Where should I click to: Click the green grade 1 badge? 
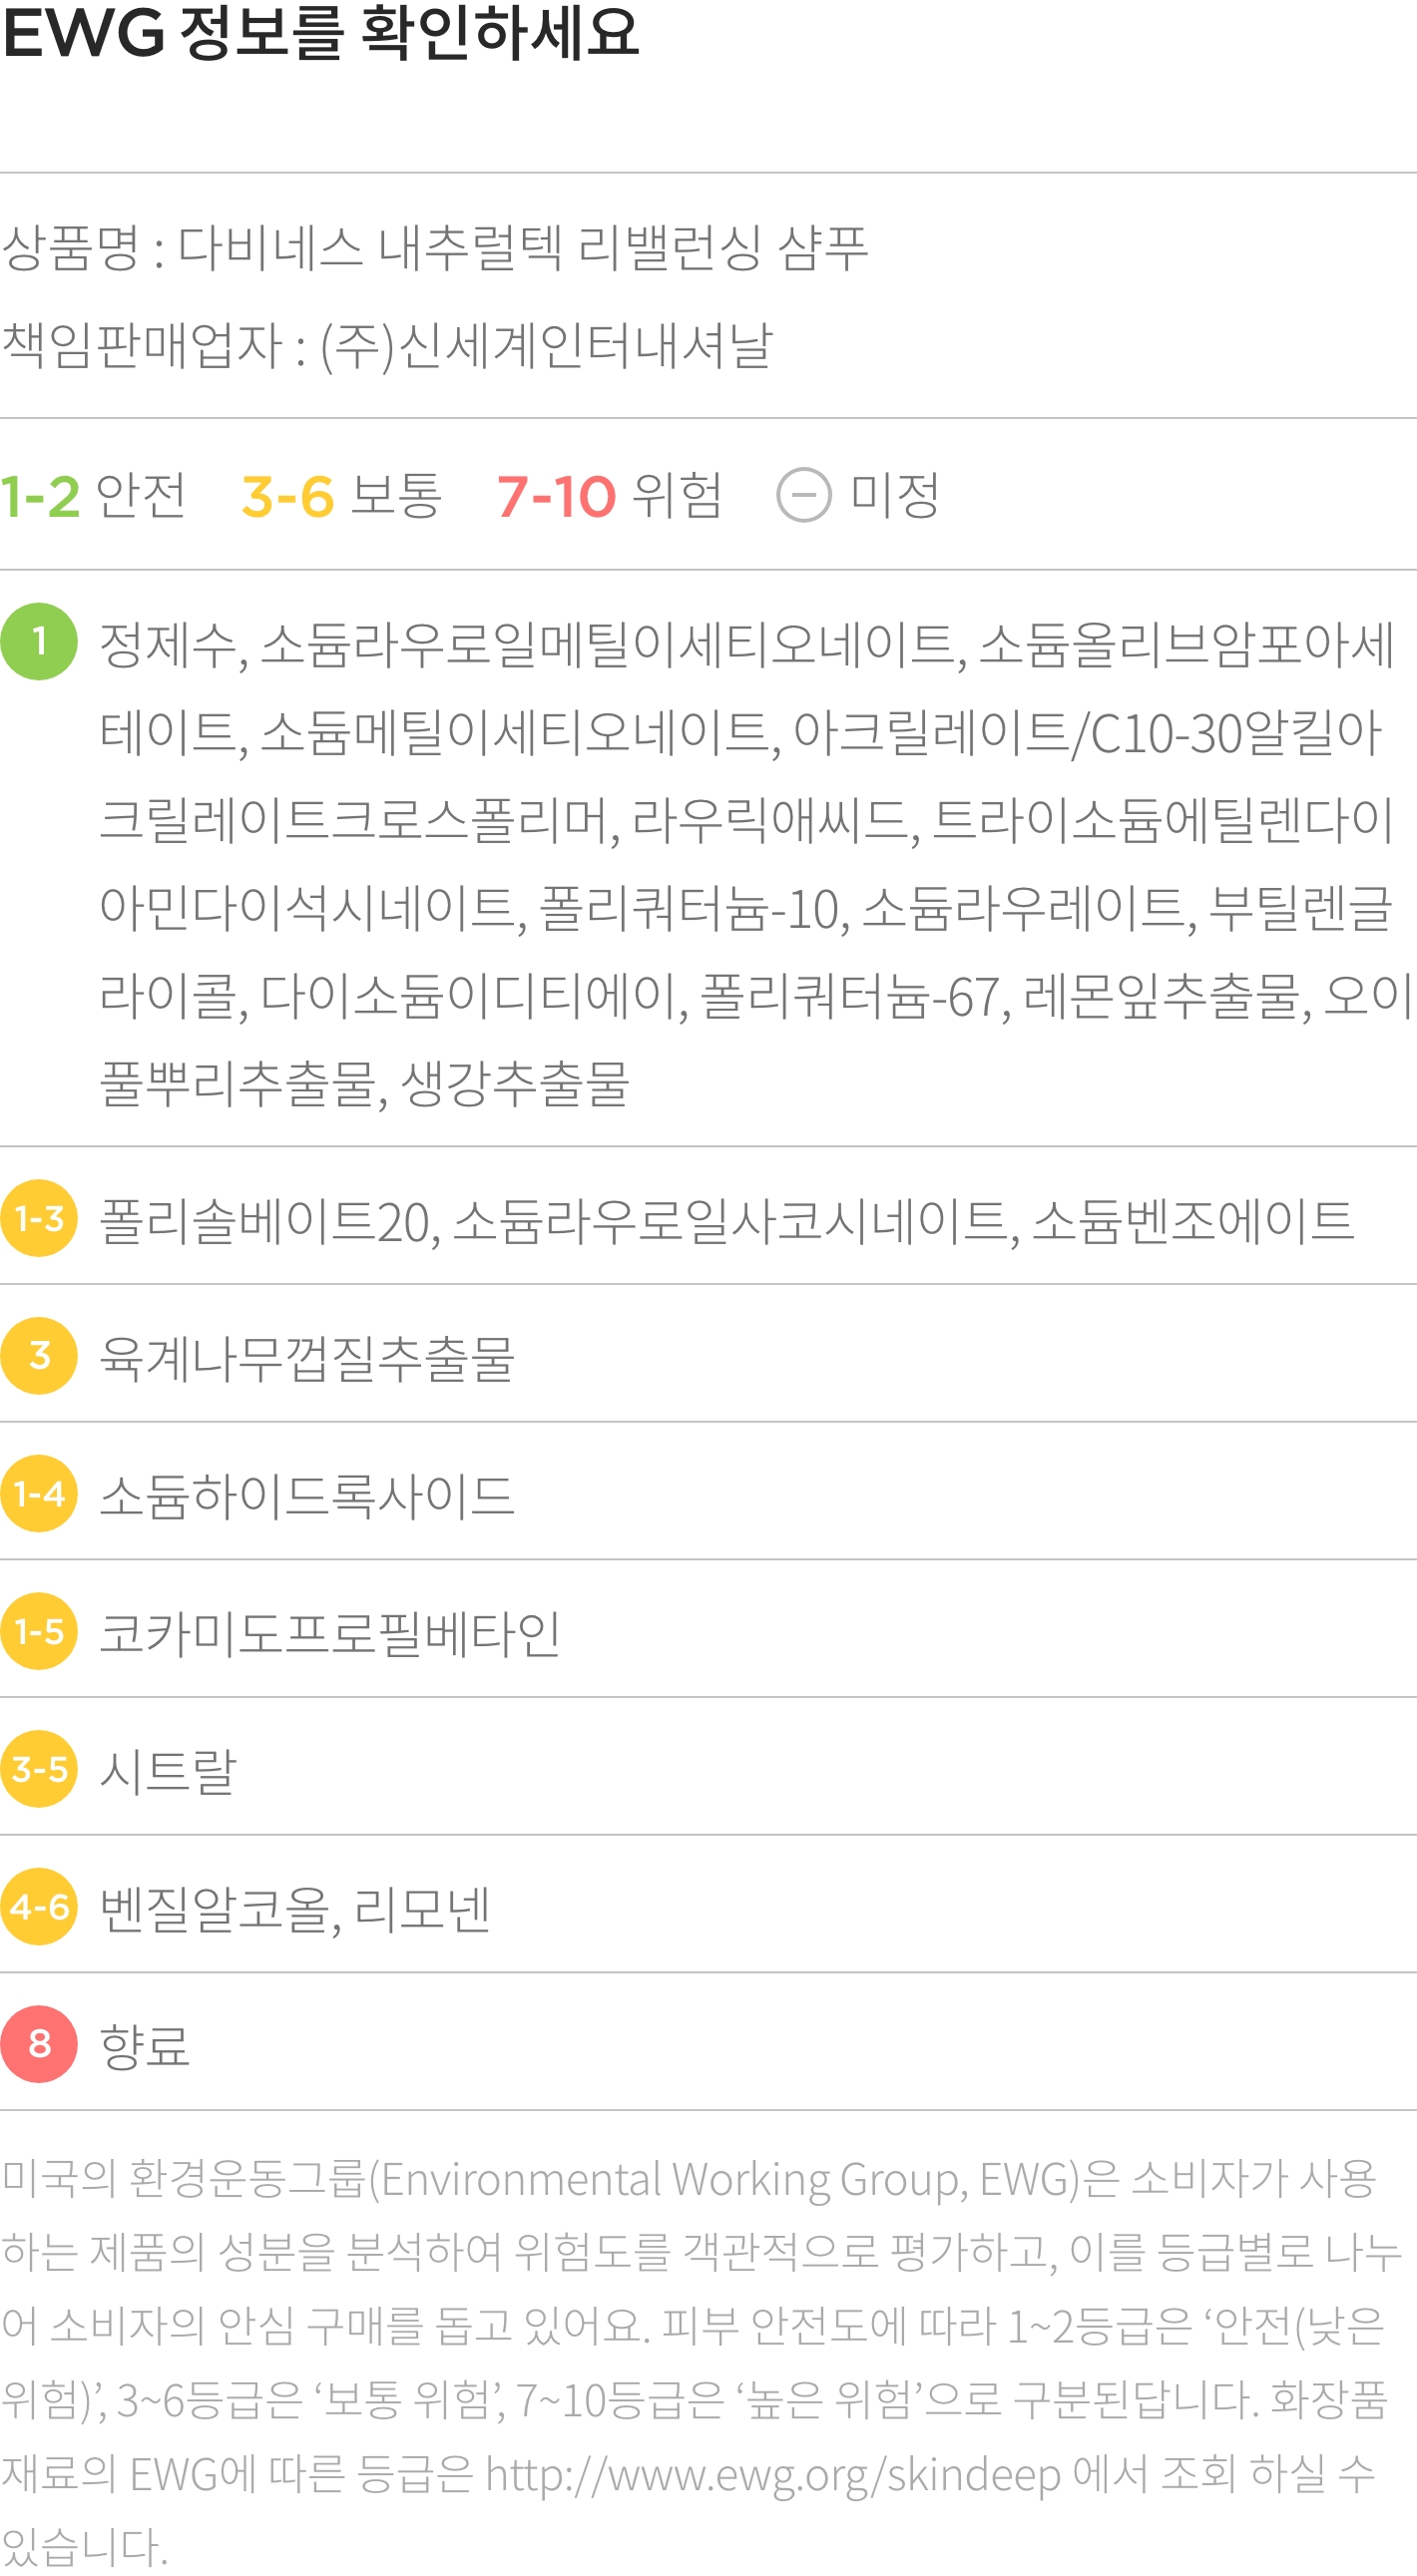[39, 642]
